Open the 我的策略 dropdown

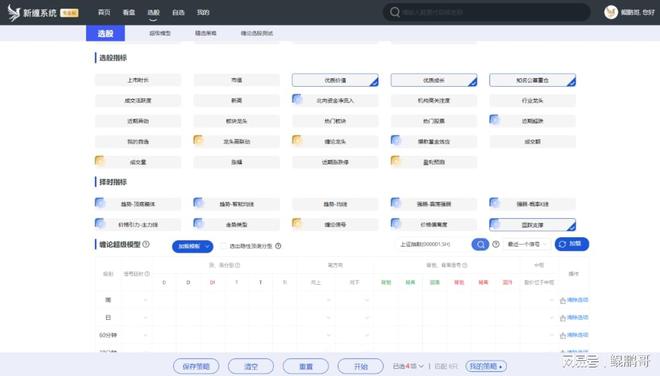(486, 366)
